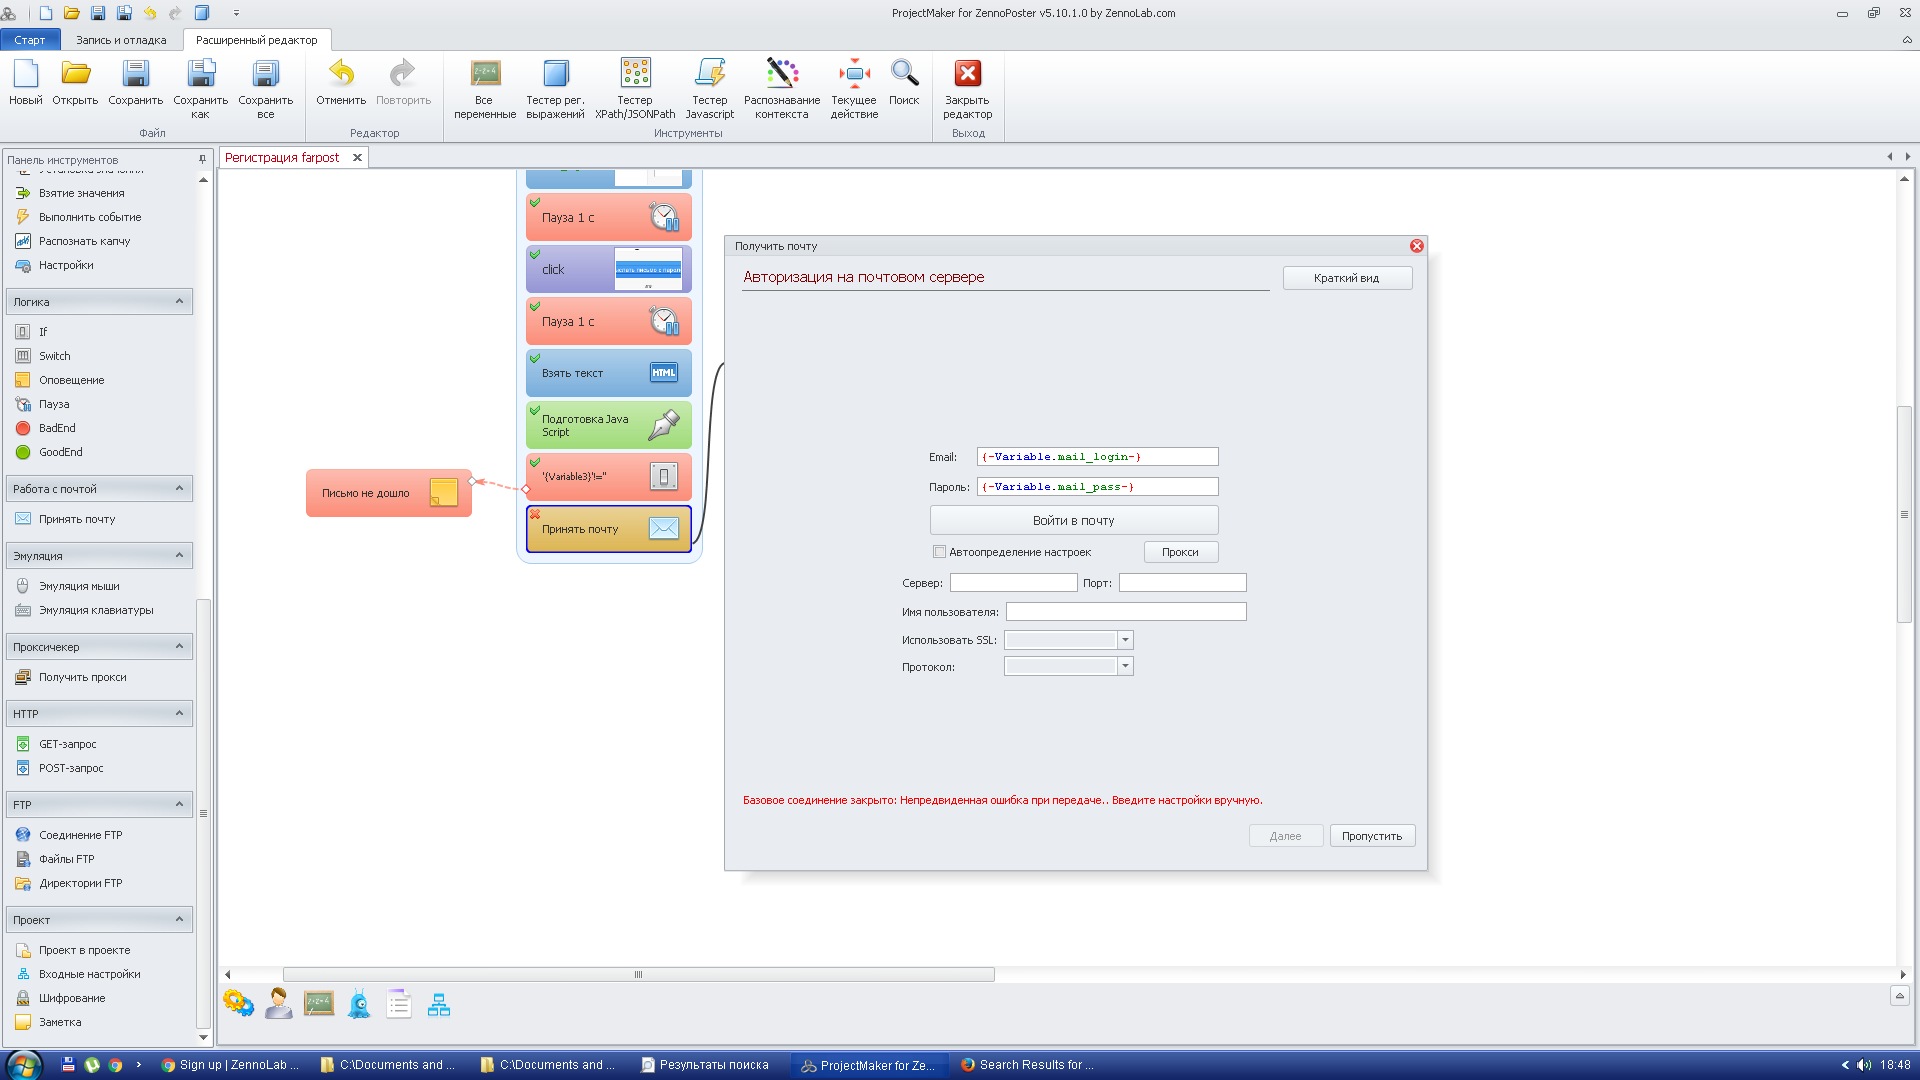Click the Новый project icon
This screenshot has width=1920, height=1080.
click(x=25, y=82)
